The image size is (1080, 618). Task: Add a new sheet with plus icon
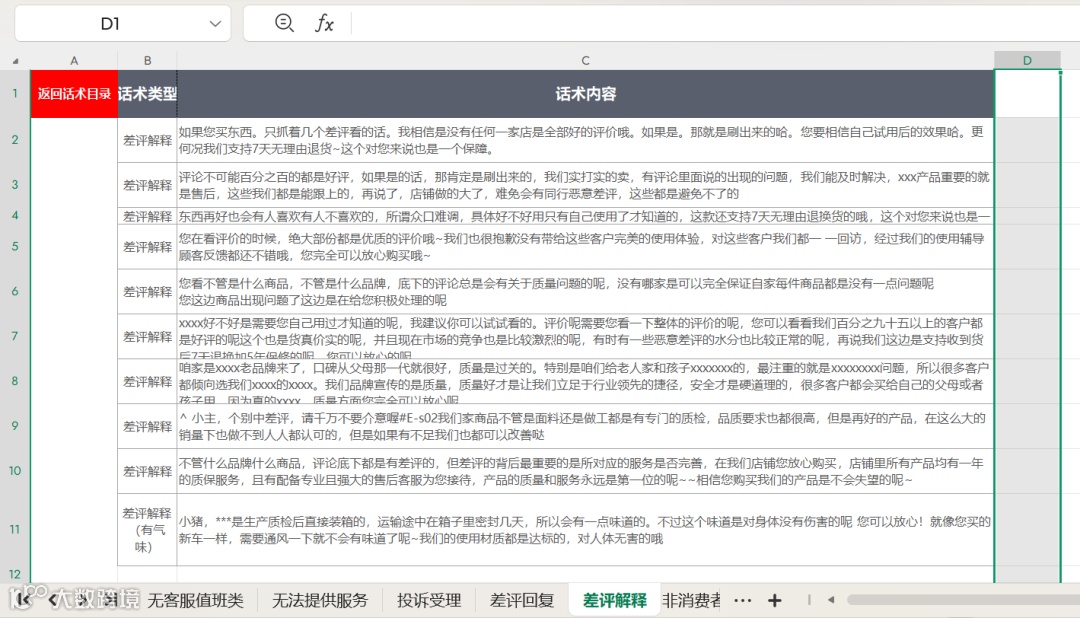774,601
